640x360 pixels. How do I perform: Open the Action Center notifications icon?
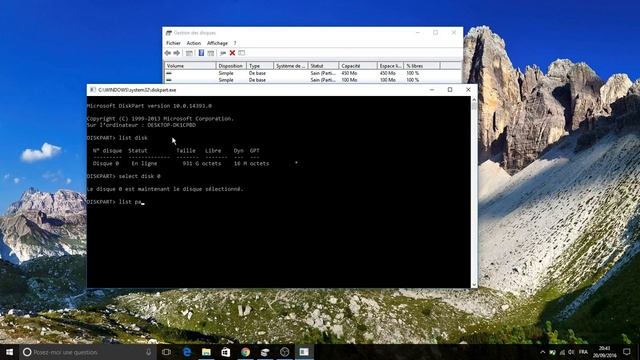pos(627,352)
